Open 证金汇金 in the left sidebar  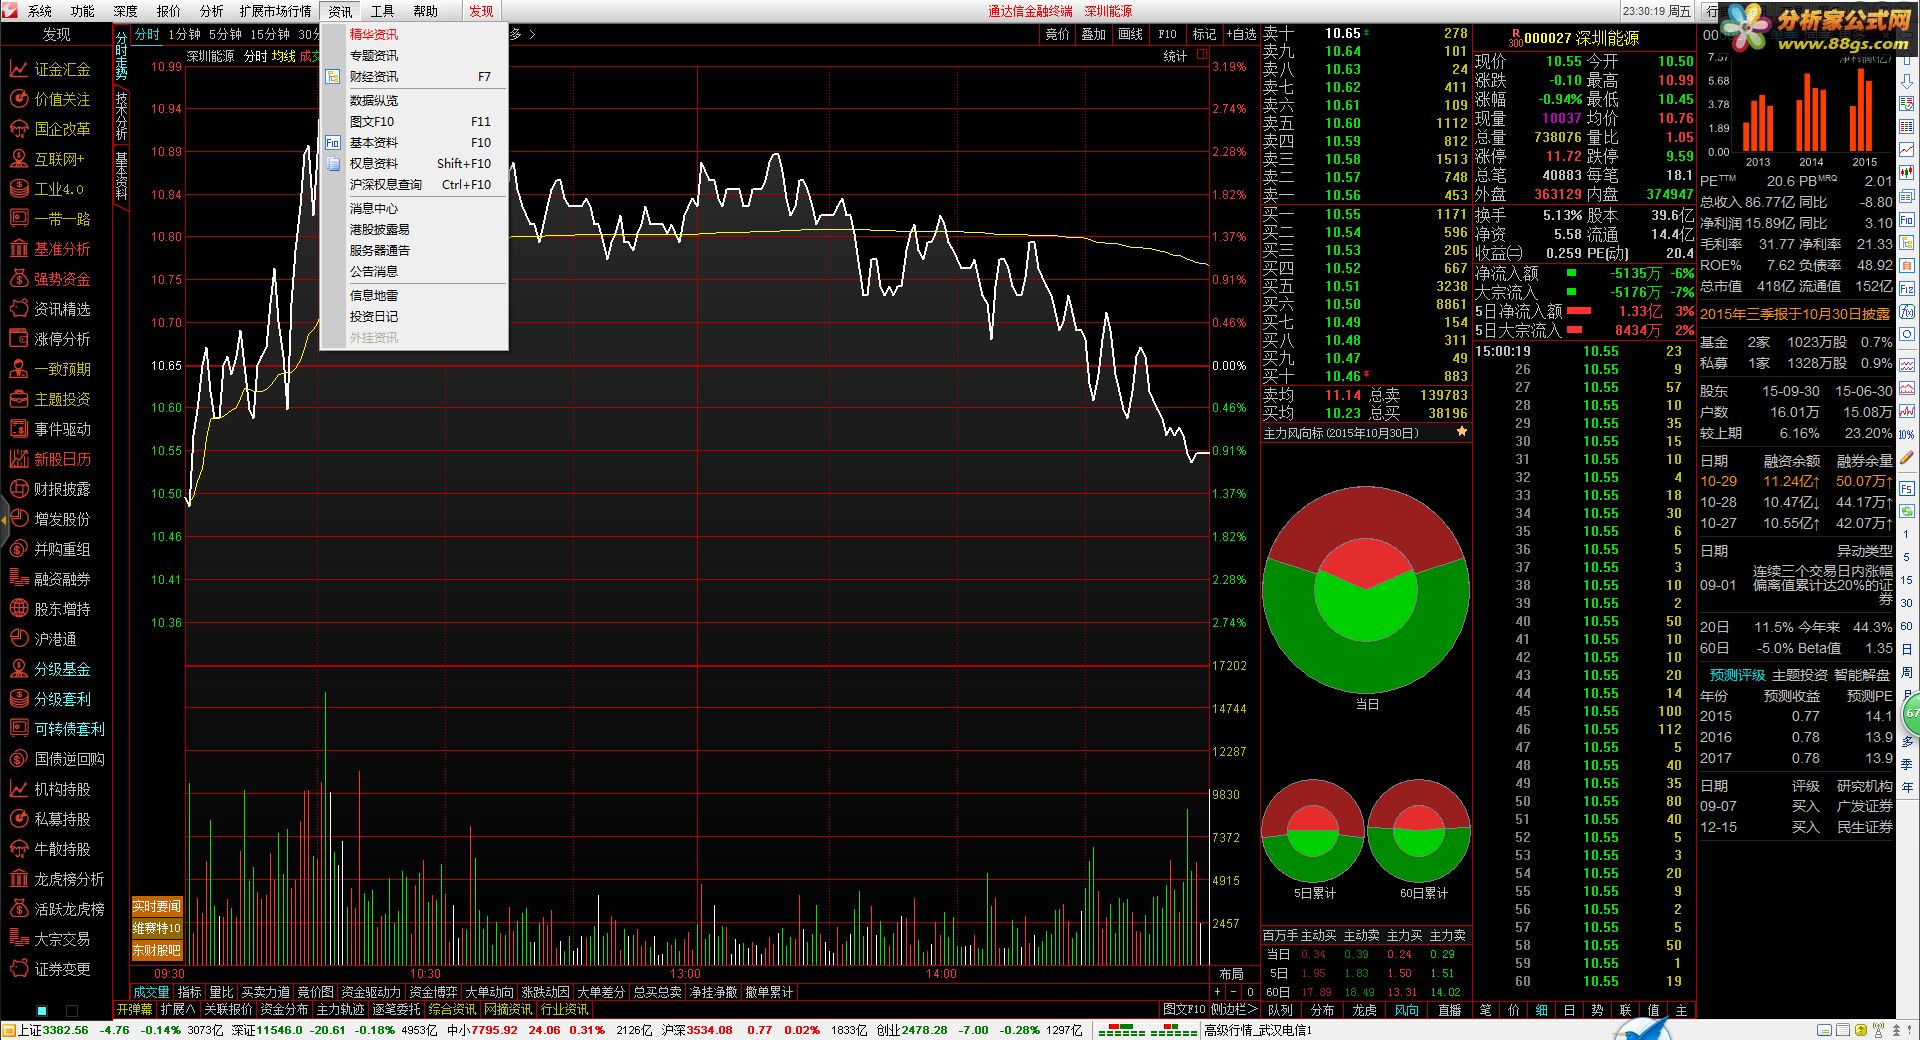click(50, 69)
